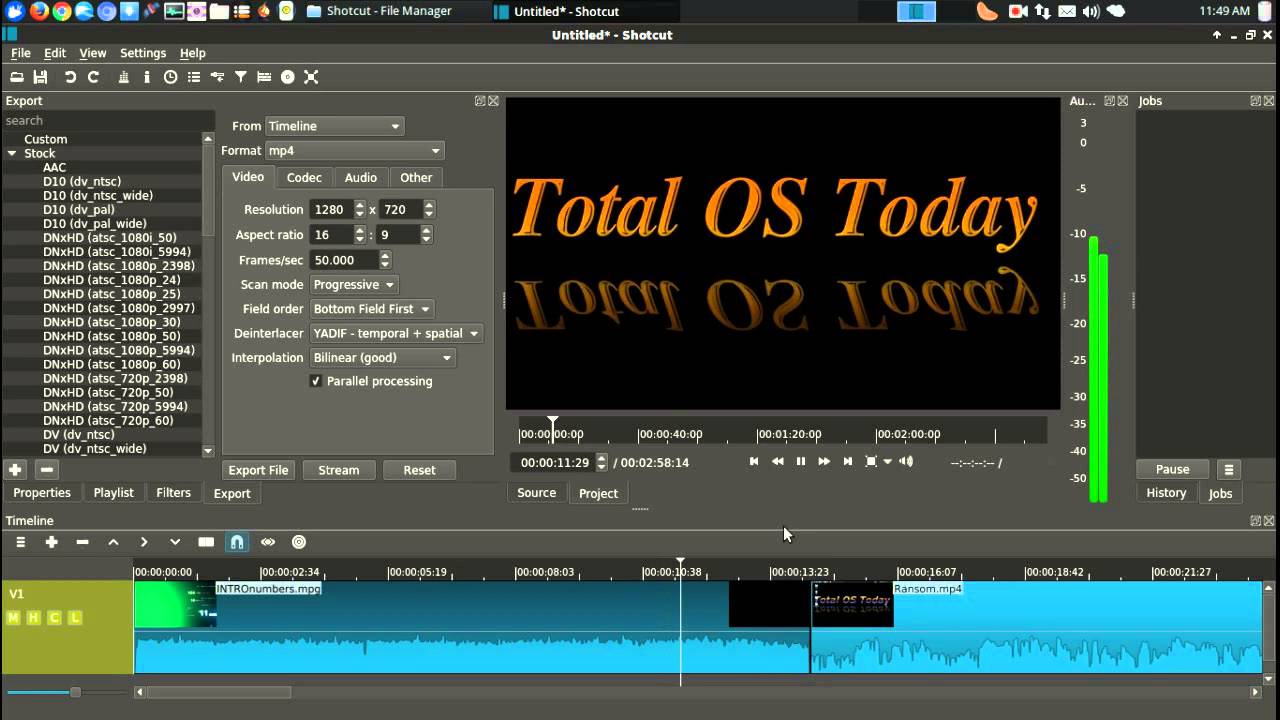Image resolution: width=1280 pixels, height=720 pixels.
Task: Switch to the Codec tab
Action: [x=304, y=178]
